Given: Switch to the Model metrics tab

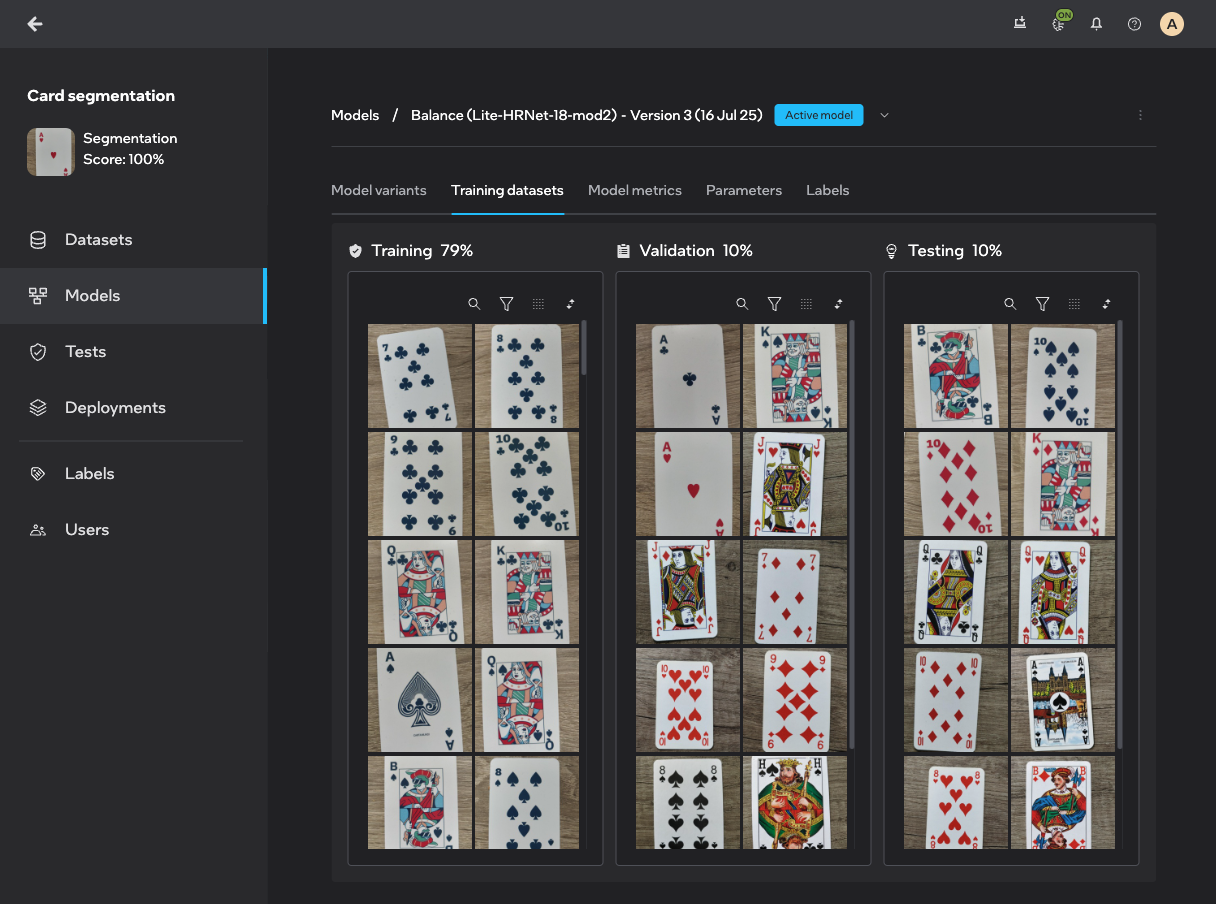Looking at the screenshot, I should [634, 190].
